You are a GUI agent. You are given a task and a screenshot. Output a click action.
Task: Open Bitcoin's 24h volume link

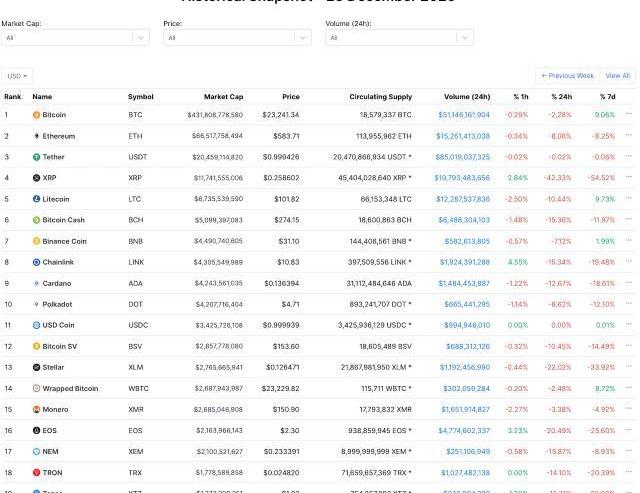(x=463, y=115)
